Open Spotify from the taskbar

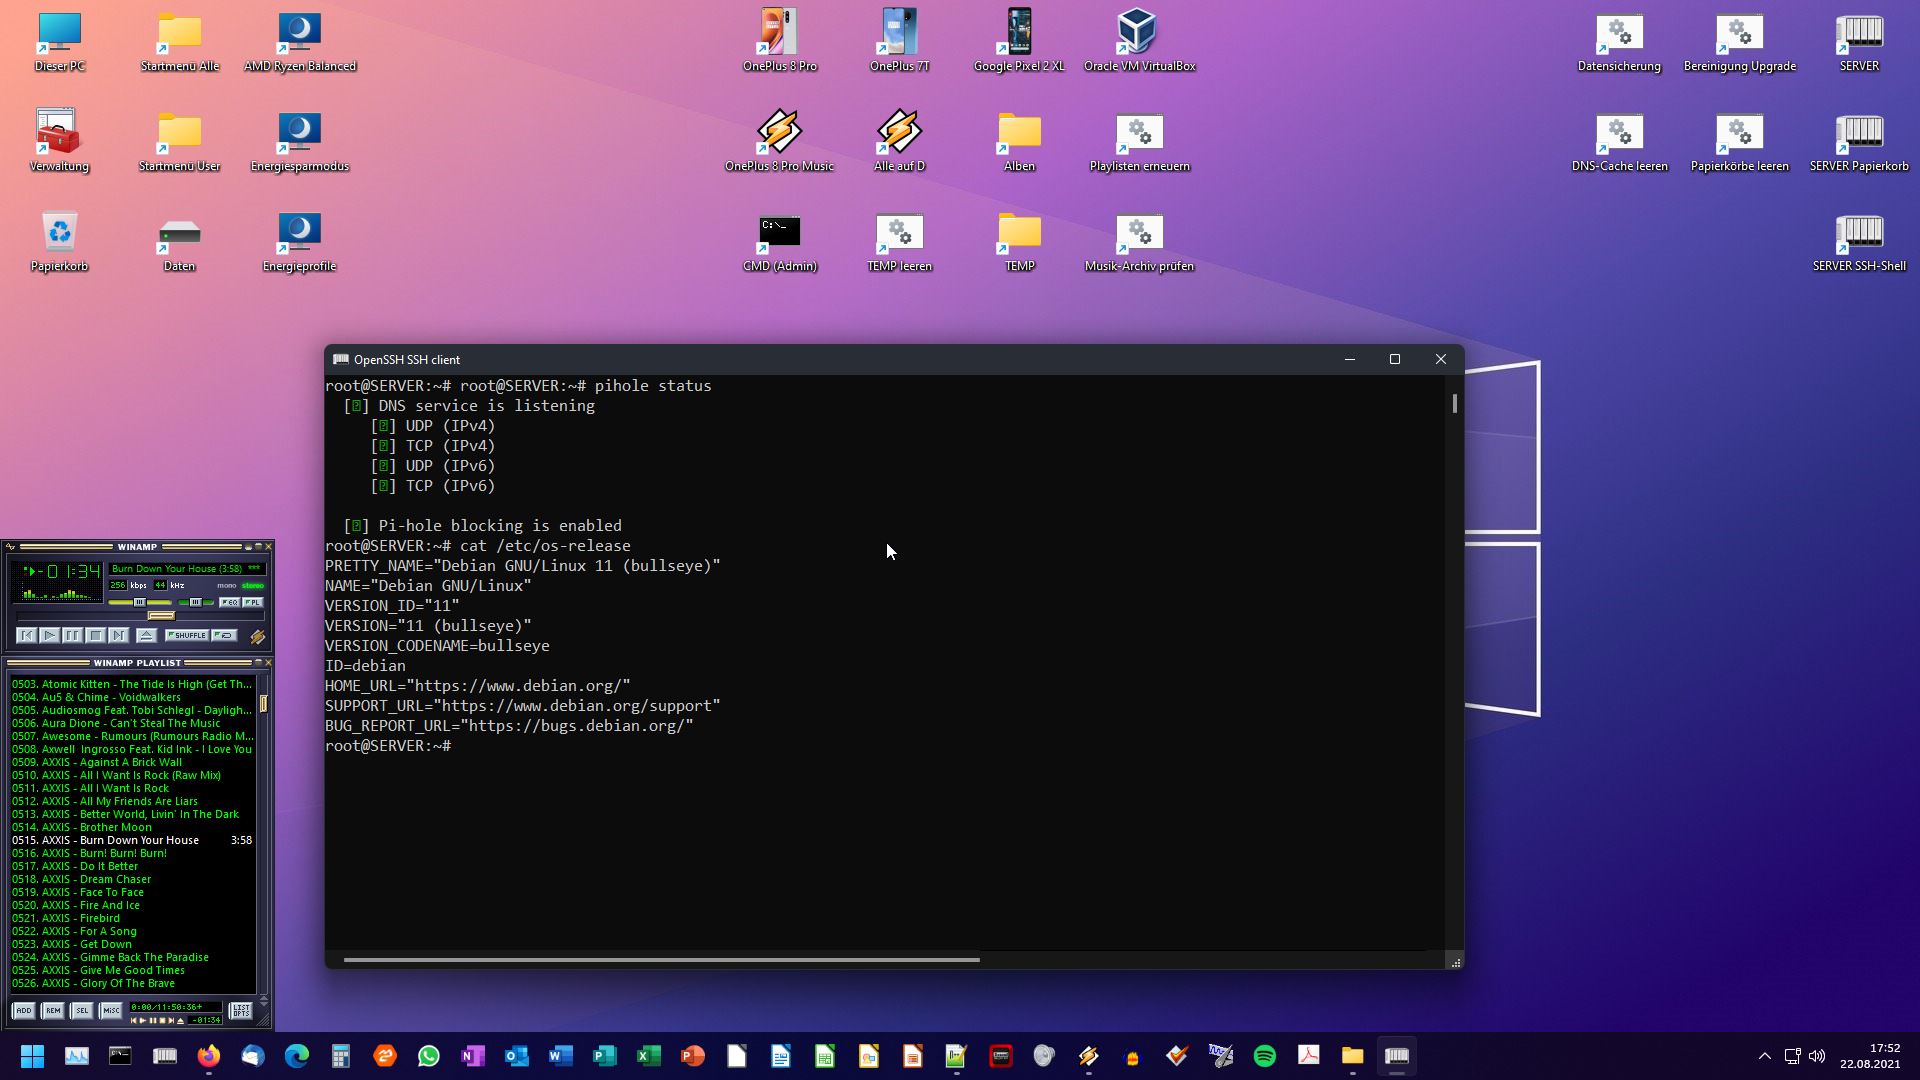click(1265, 1056)
